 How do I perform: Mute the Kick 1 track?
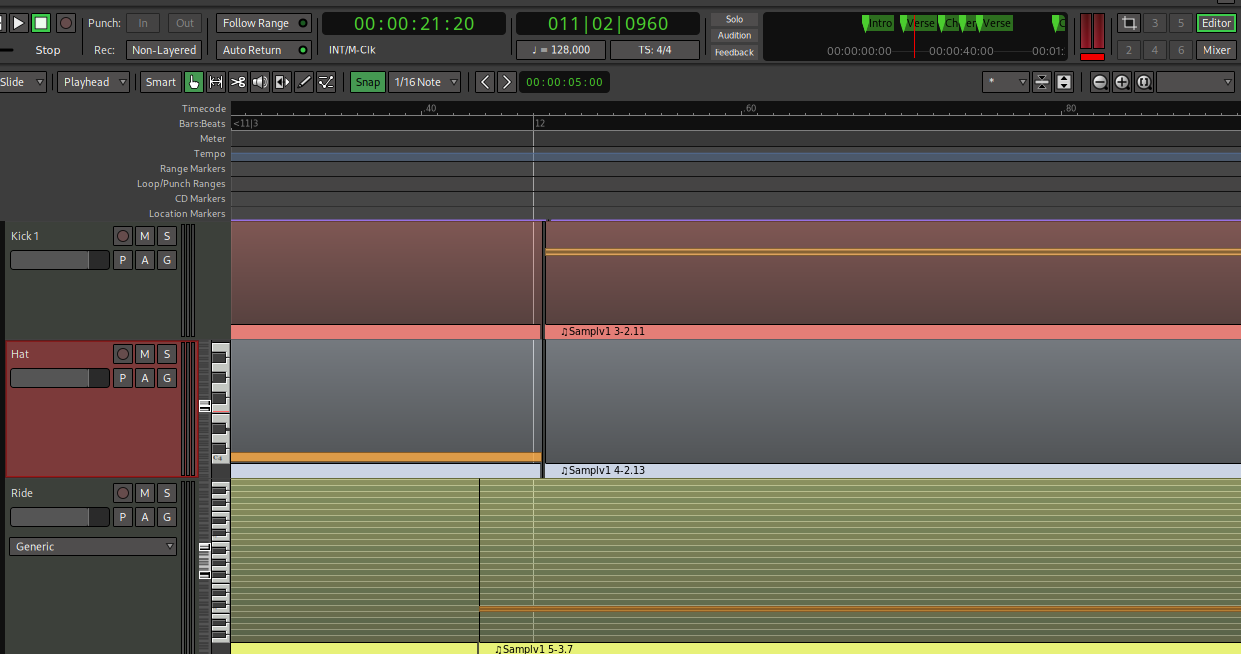tap(145, 236)
